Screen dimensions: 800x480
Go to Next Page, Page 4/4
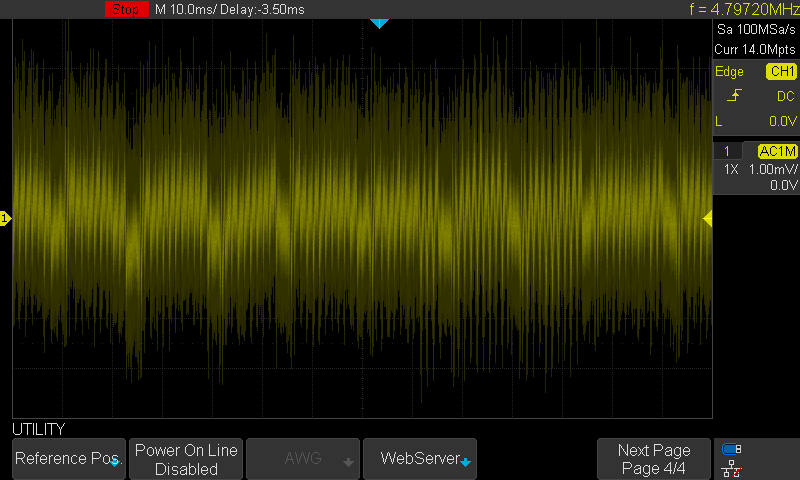click(654, 459)
